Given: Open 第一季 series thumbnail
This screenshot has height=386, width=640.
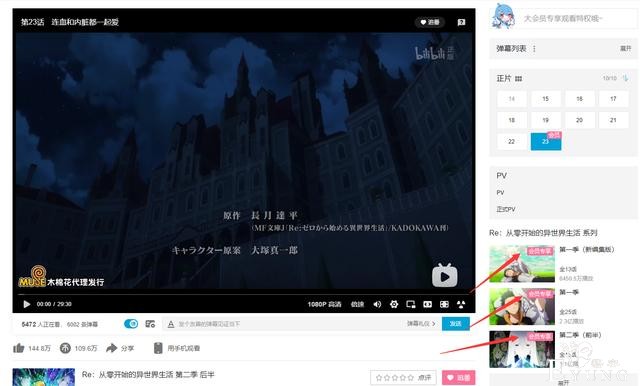Looking at the screenshot, I should (522, 306).
